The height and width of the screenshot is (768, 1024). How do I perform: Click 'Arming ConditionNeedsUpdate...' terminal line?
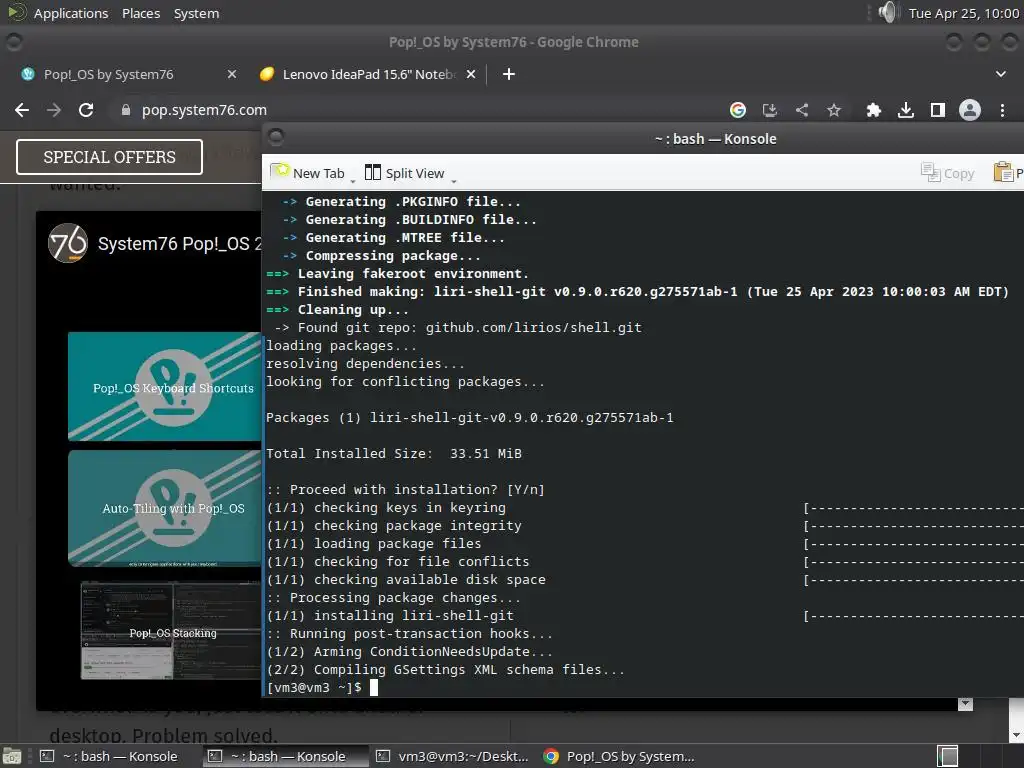click(409, 652)
